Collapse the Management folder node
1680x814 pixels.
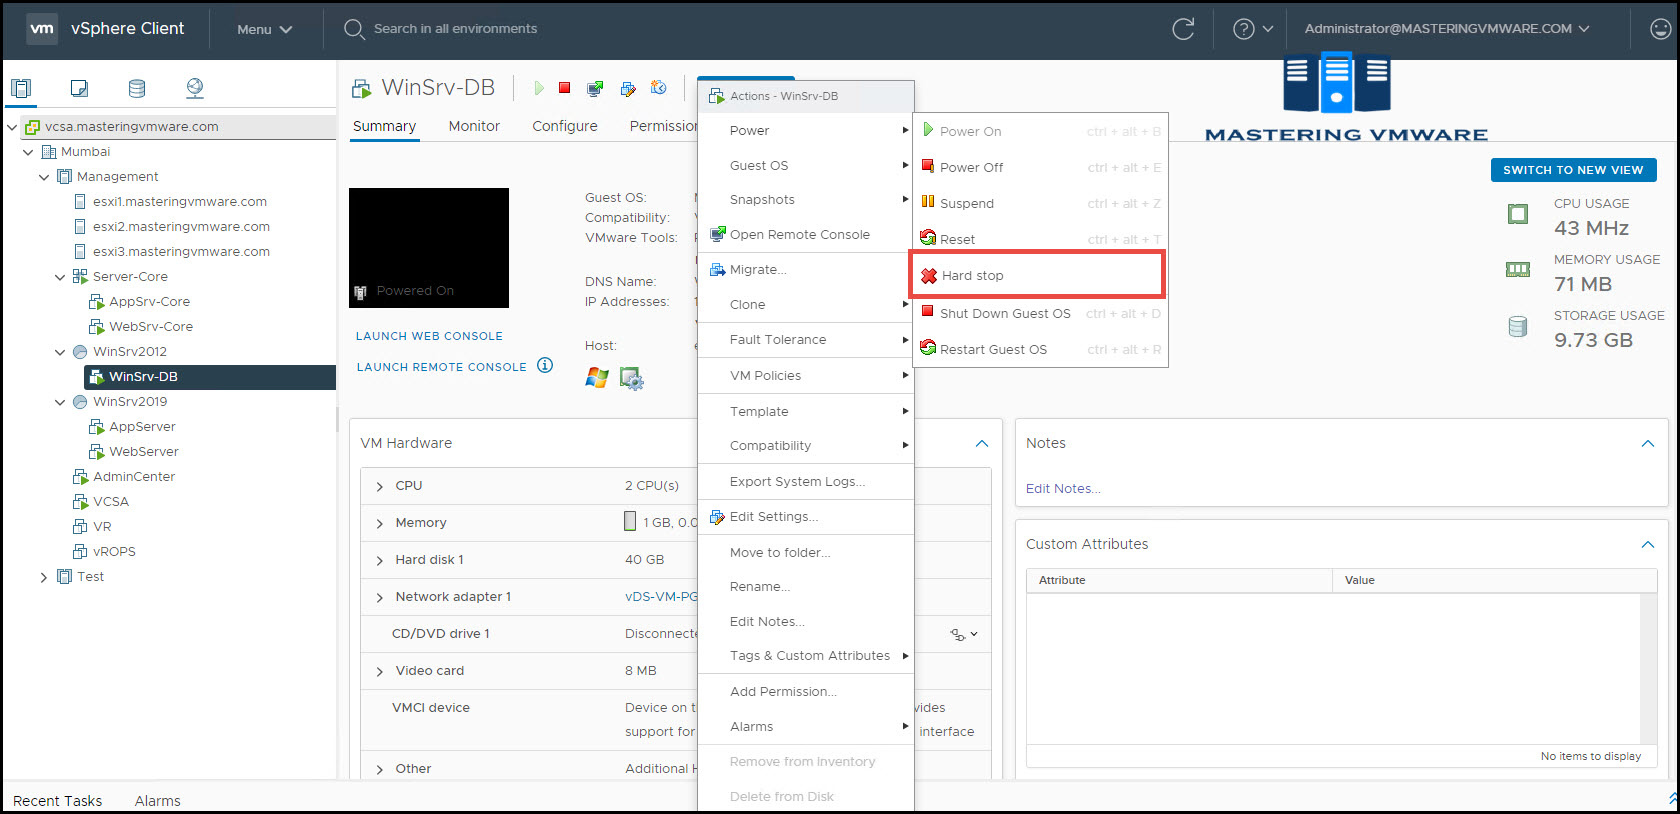(44, 177)
